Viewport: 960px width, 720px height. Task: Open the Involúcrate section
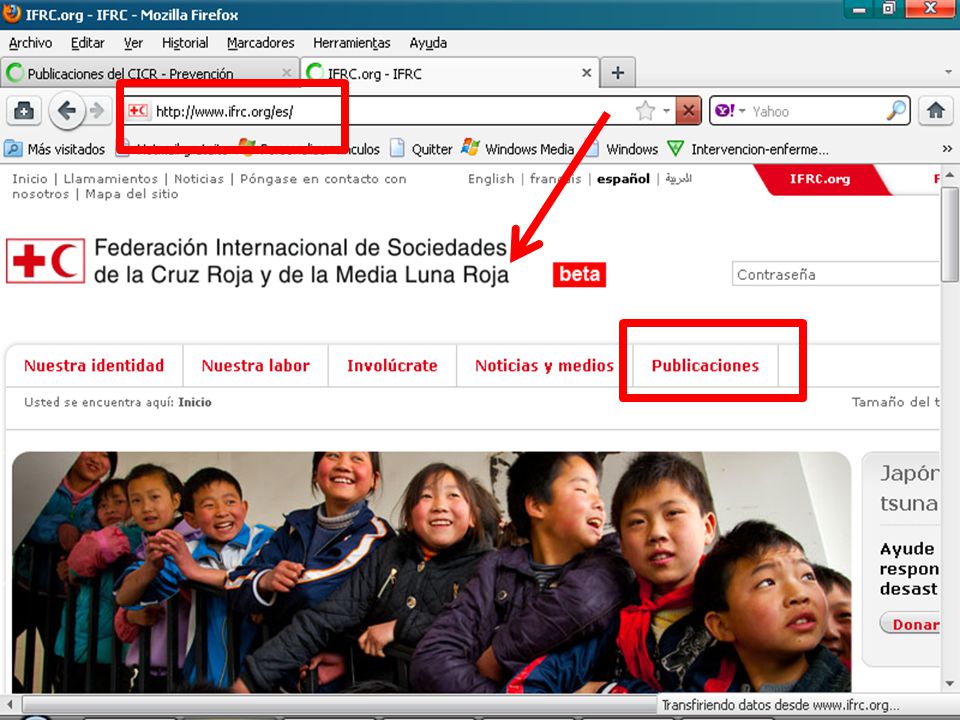tap(392, 366)
